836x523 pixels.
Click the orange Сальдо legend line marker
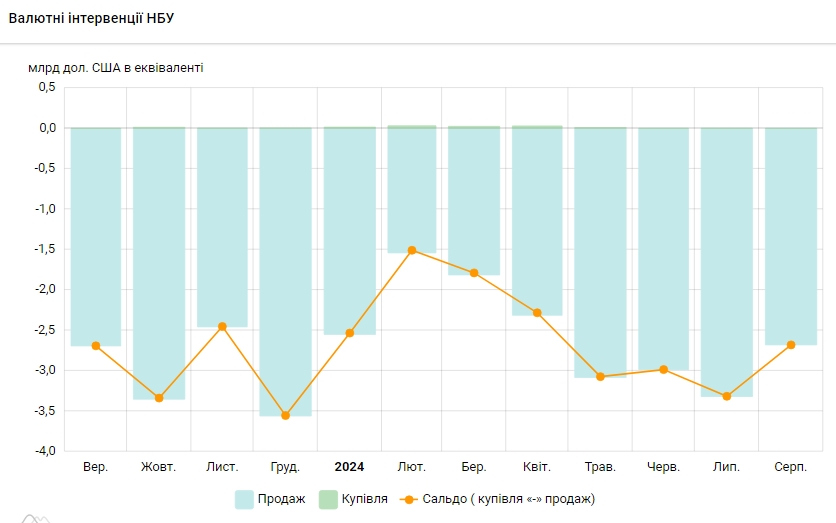click(x=408, y=498)
